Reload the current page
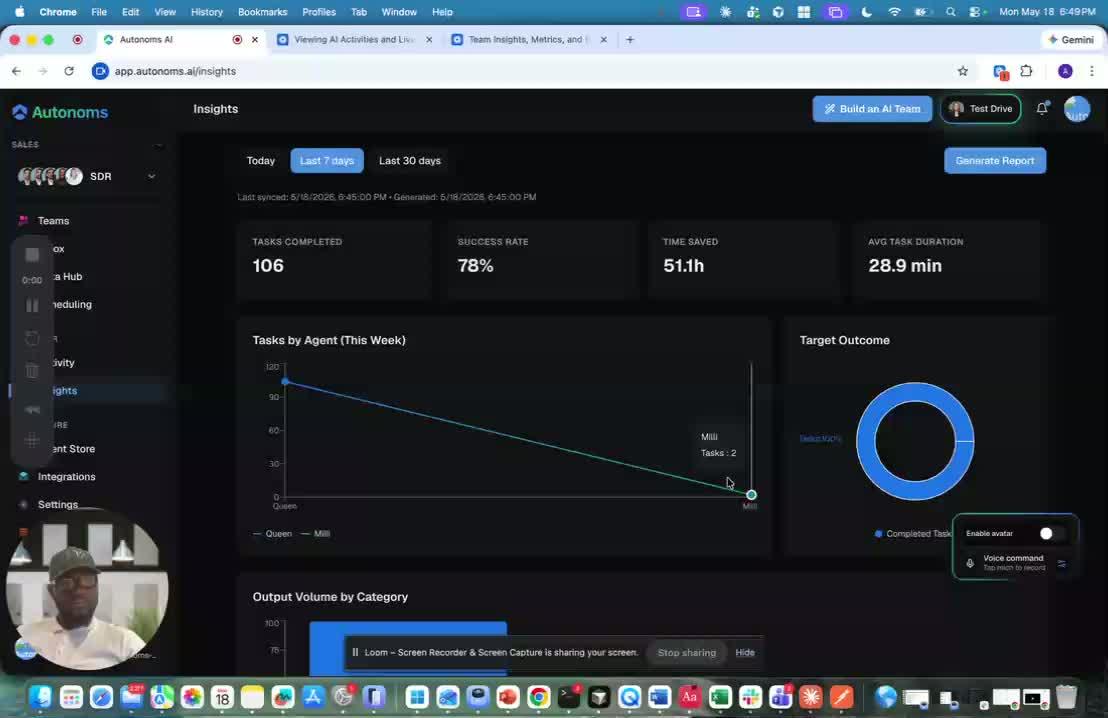 click(x=69, y=71)
